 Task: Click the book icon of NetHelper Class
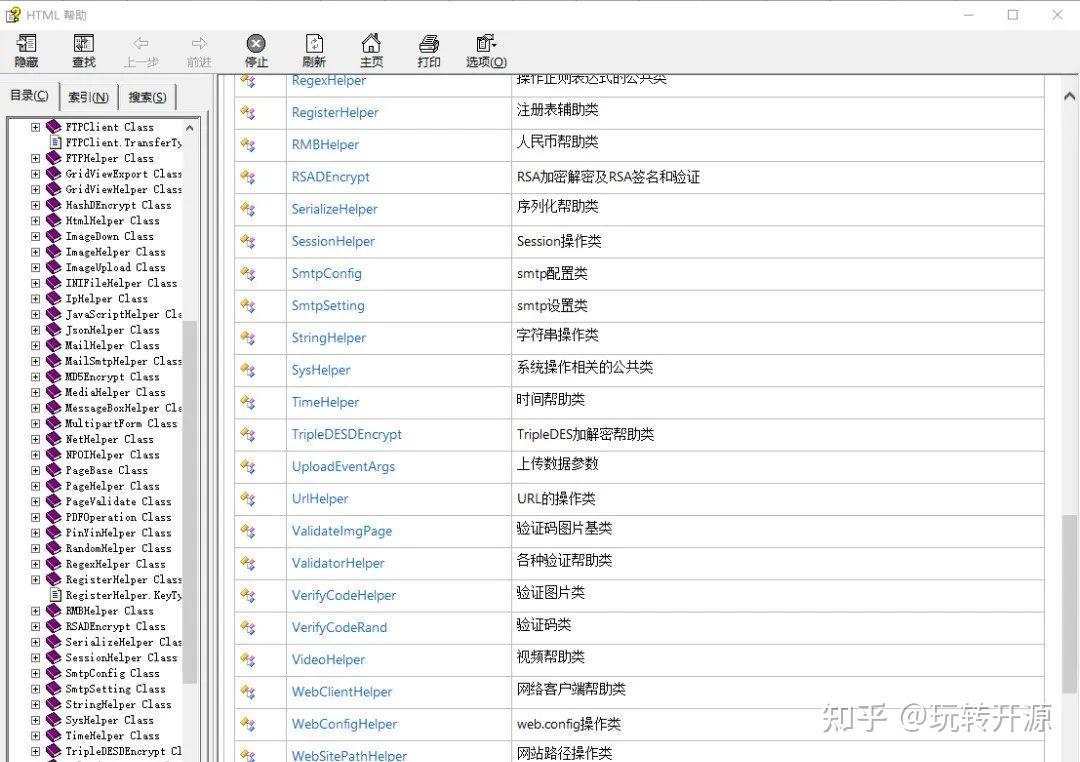pos(54,439)
